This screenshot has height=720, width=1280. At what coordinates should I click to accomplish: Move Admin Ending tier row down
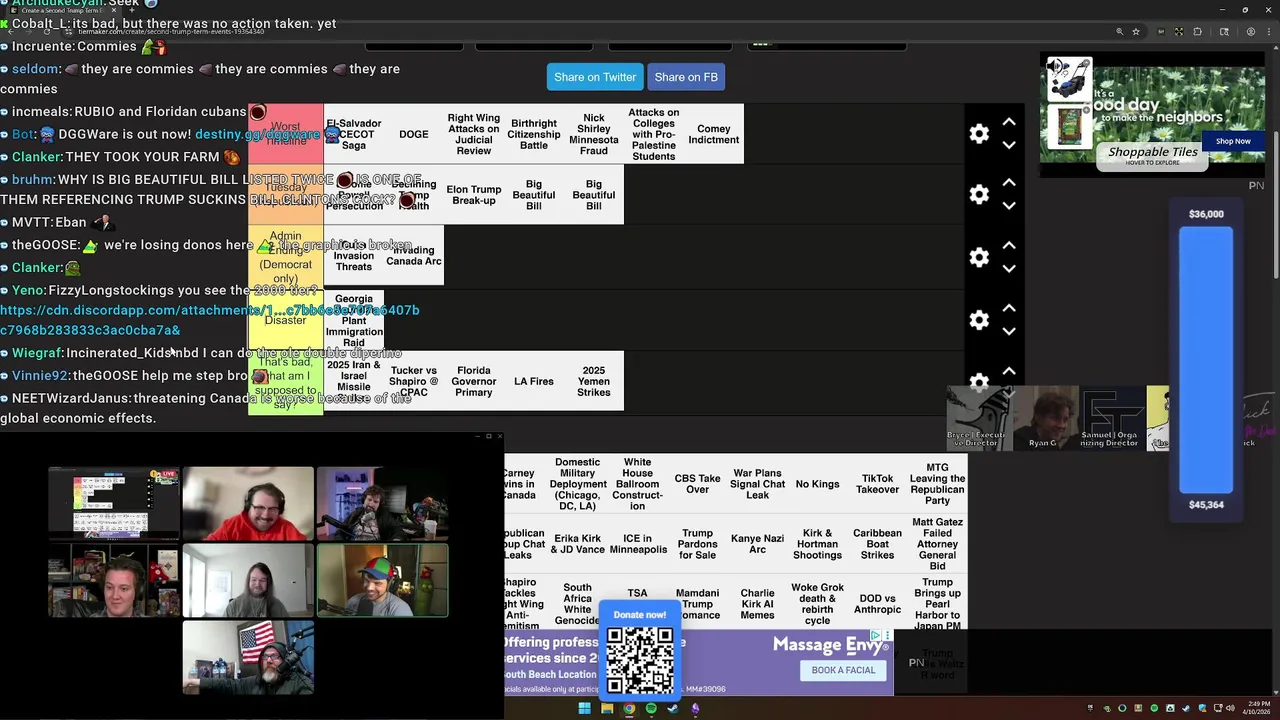[x=1009, y=269]
